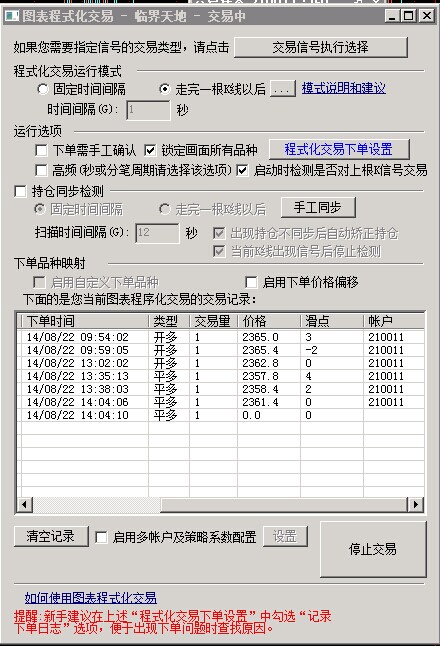440x646 pixels.
Task: Select record 14/08/22 14:04:06
Action: pyautogui.click(x=222, y=402)
